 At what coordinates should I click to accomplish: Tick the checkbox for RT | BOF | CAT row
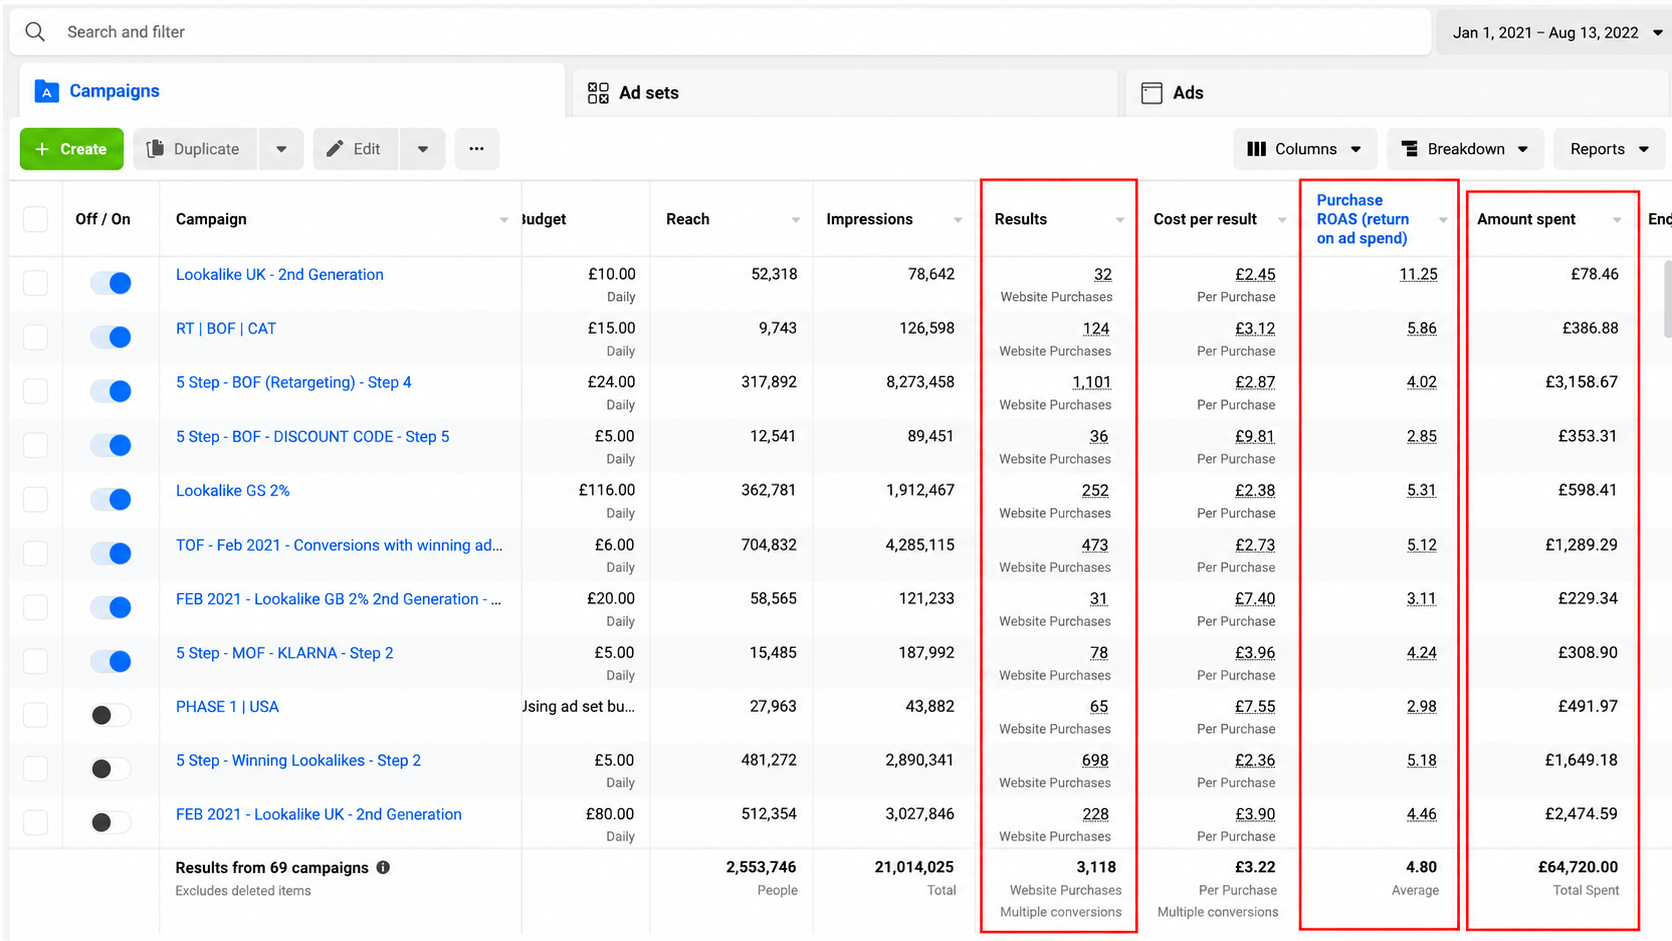click(35, 337)
